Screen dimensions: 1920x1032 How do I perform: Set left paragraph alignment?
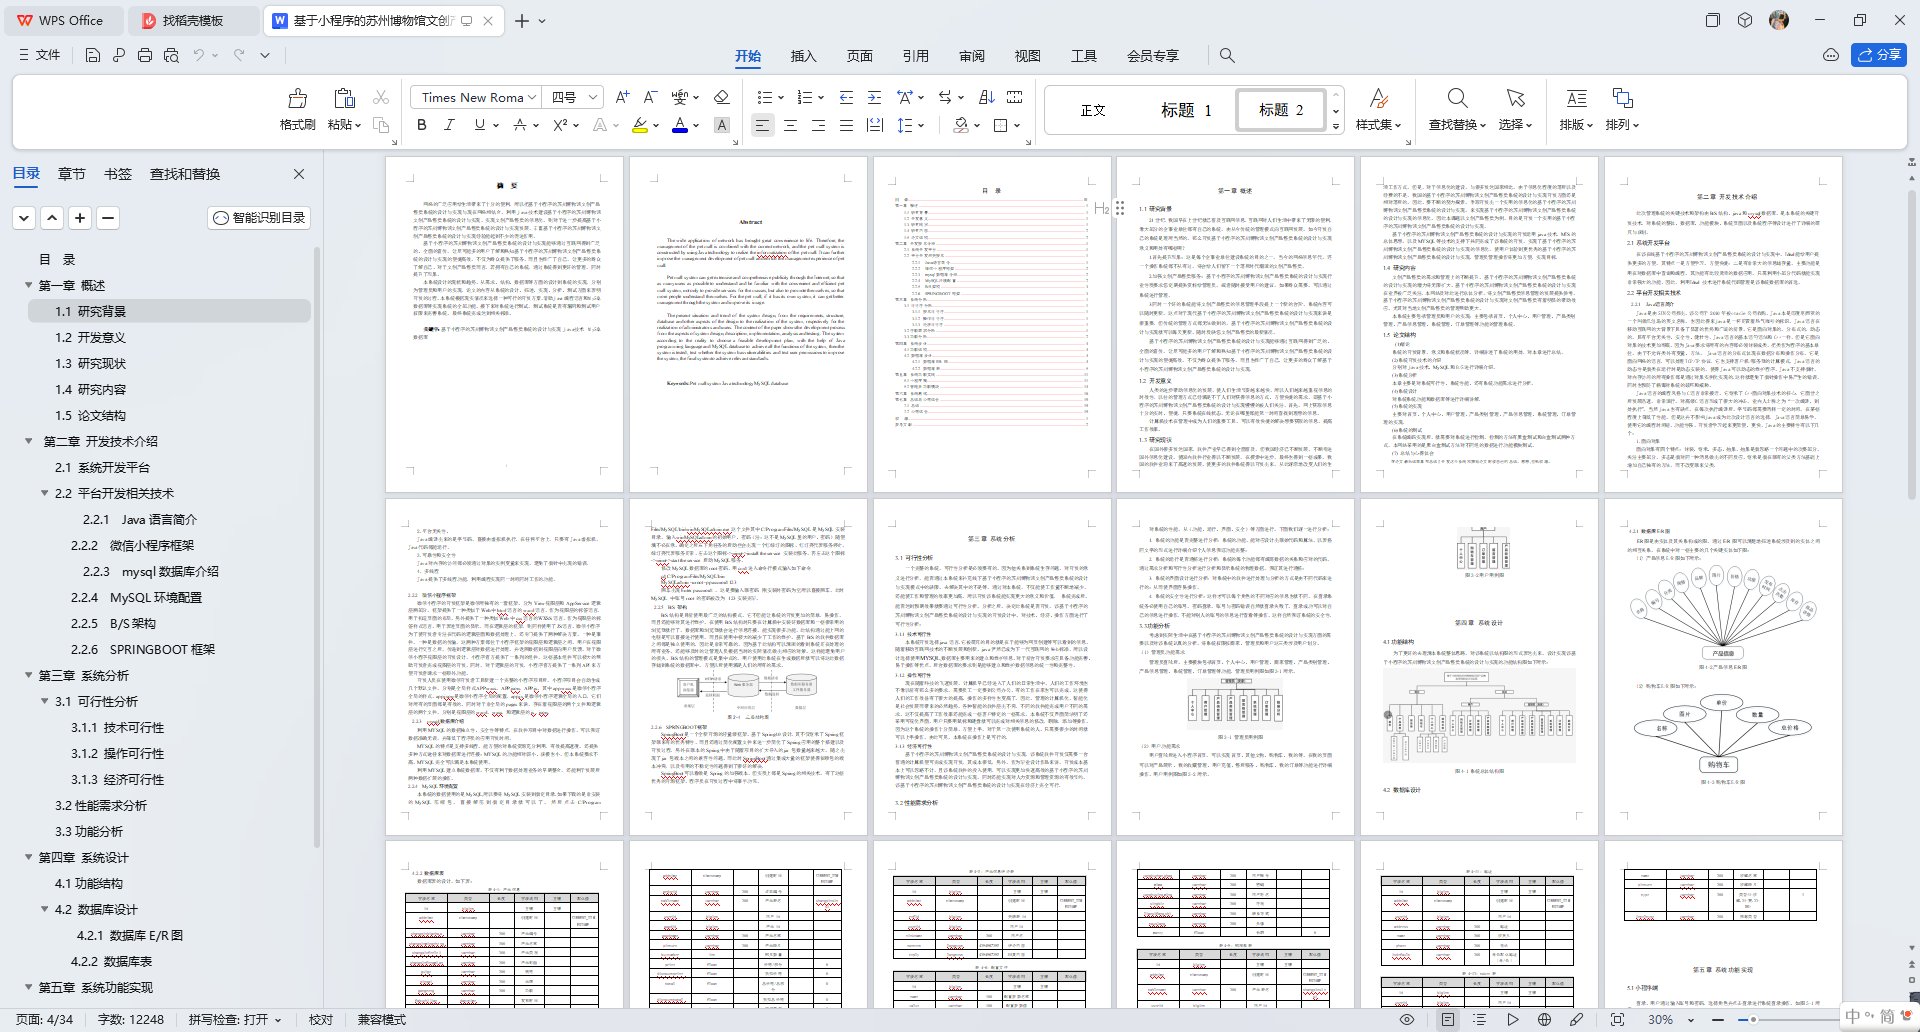[762, 125]
